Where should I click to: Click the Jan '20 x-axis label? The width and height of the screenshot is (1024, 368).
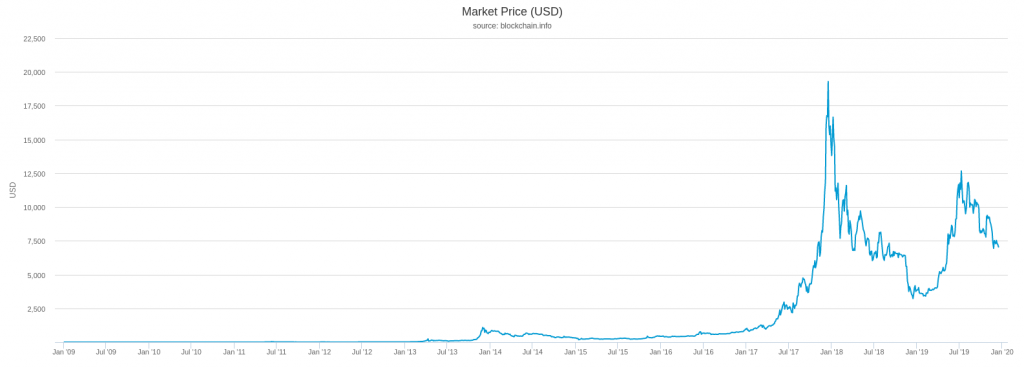[1002, 352]
